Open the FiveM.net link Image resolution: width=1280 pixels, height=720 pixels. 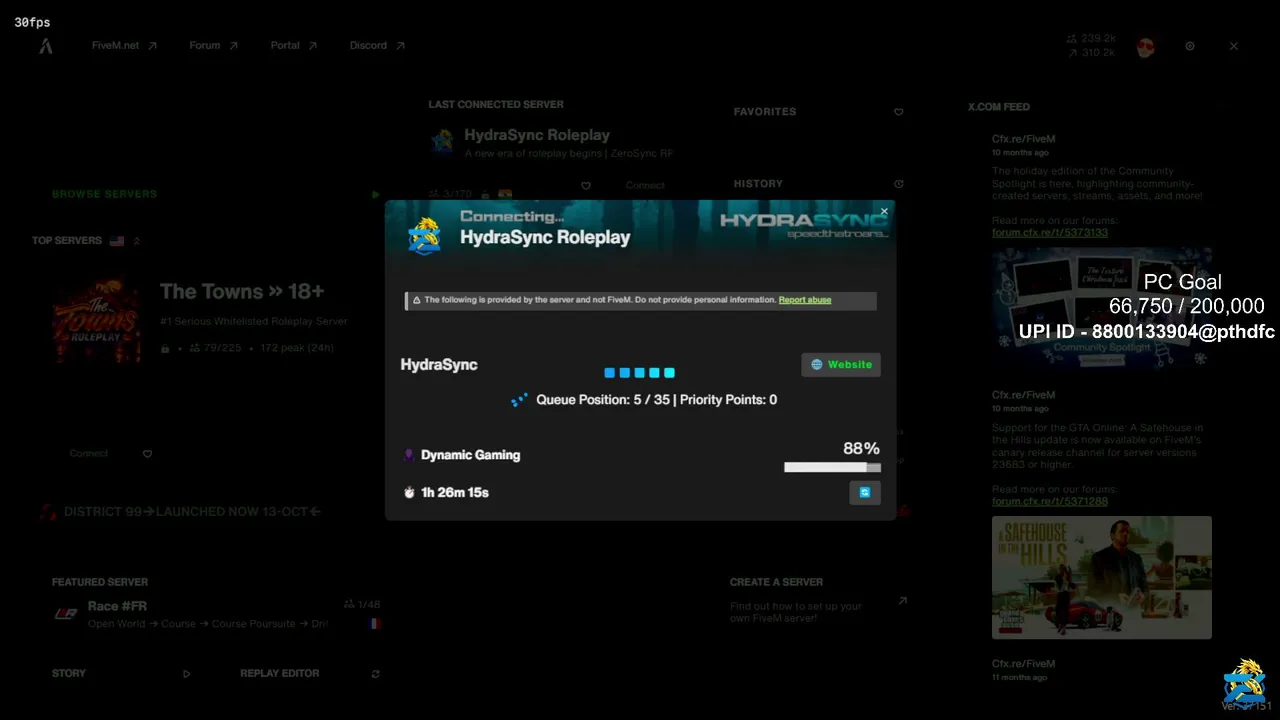(124, 46)
